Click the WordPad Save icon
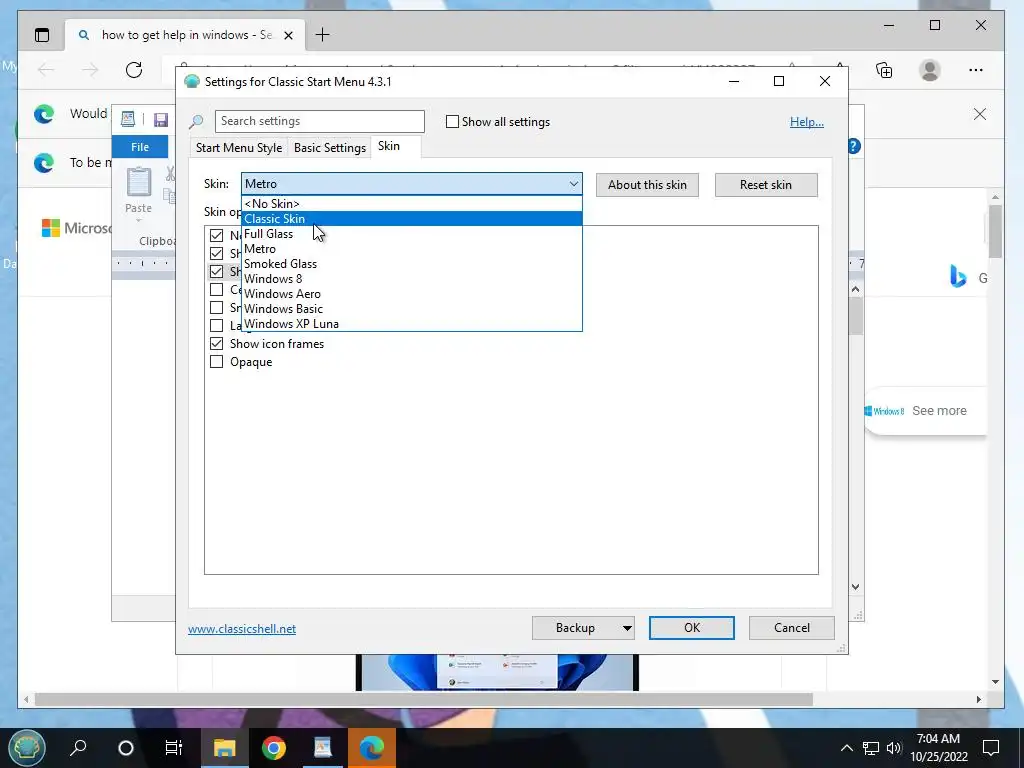Viewport: 1024px width, 768px height. tap(161, 120)
